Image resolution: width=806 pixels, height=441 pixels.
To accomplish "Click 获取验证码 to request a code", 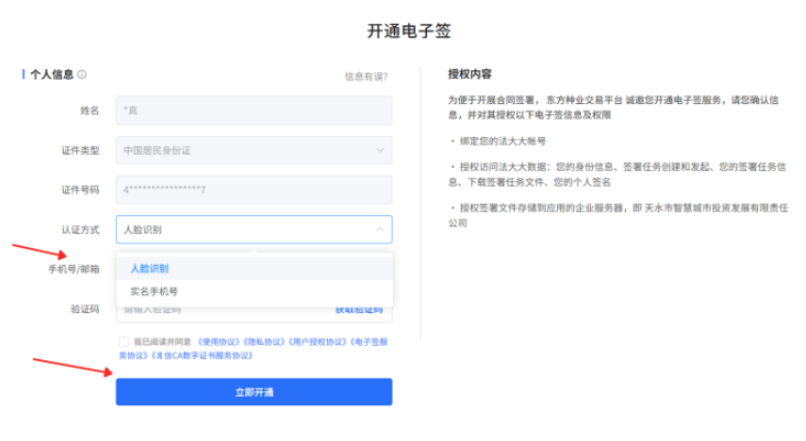I will 358,310.
